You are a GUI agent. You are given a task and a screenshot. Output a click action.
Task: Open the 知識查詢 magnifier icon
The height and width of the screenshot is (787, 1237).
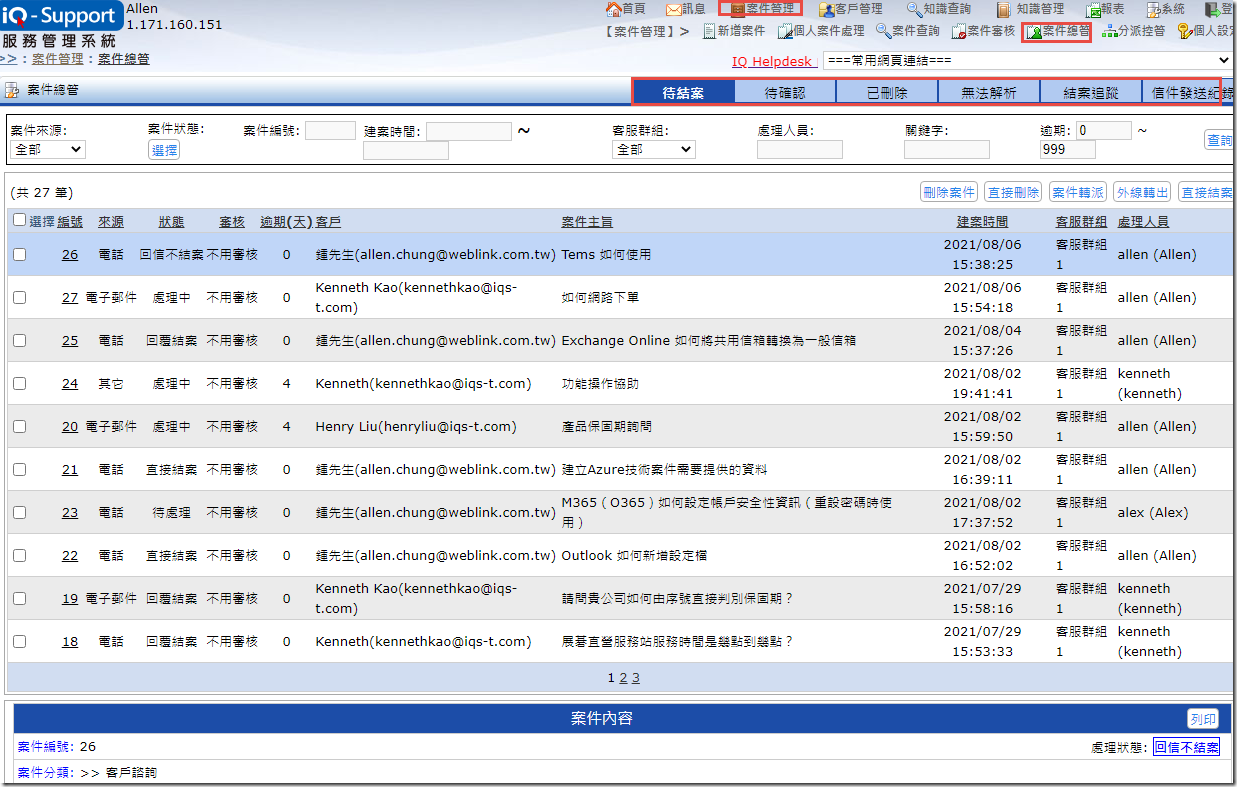tap(914, 9)
